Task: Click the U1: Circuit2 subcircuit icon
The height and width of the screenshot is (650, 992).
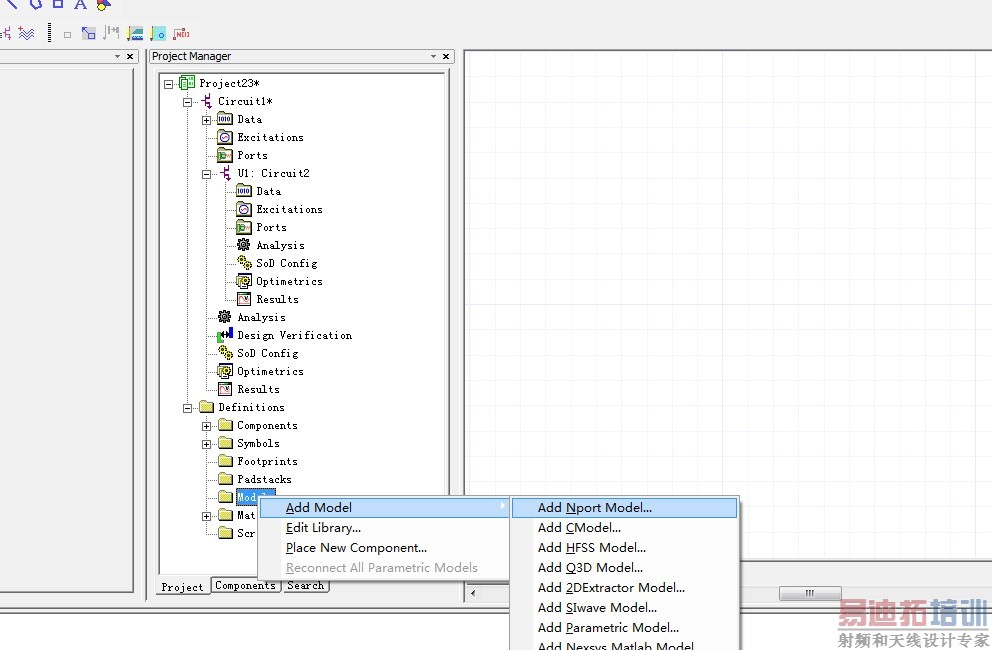Action: (x=226, y=173)
